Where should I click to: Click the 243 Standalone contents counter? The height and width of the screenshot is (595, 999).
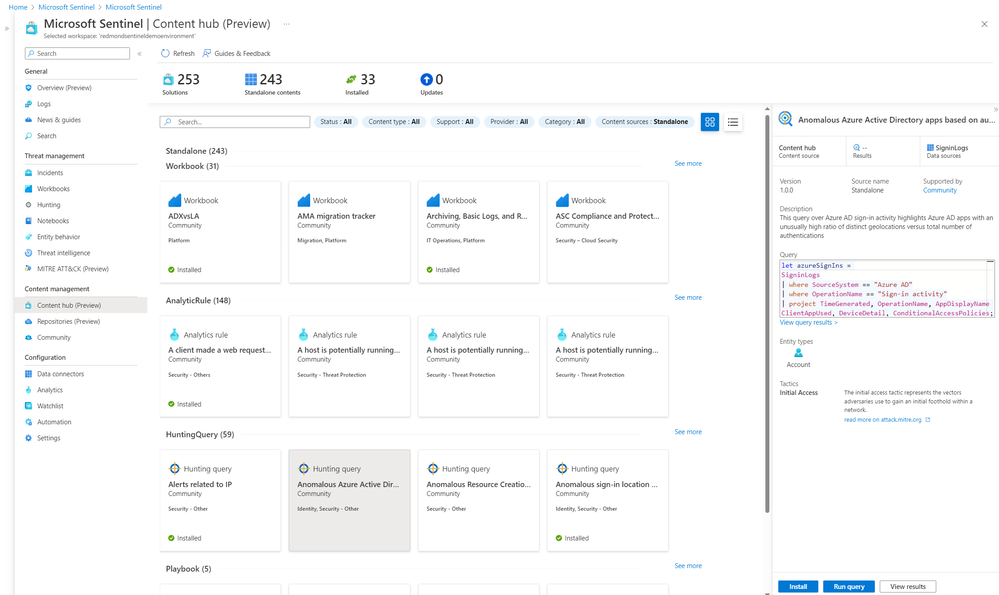click(x=272, y=83)
